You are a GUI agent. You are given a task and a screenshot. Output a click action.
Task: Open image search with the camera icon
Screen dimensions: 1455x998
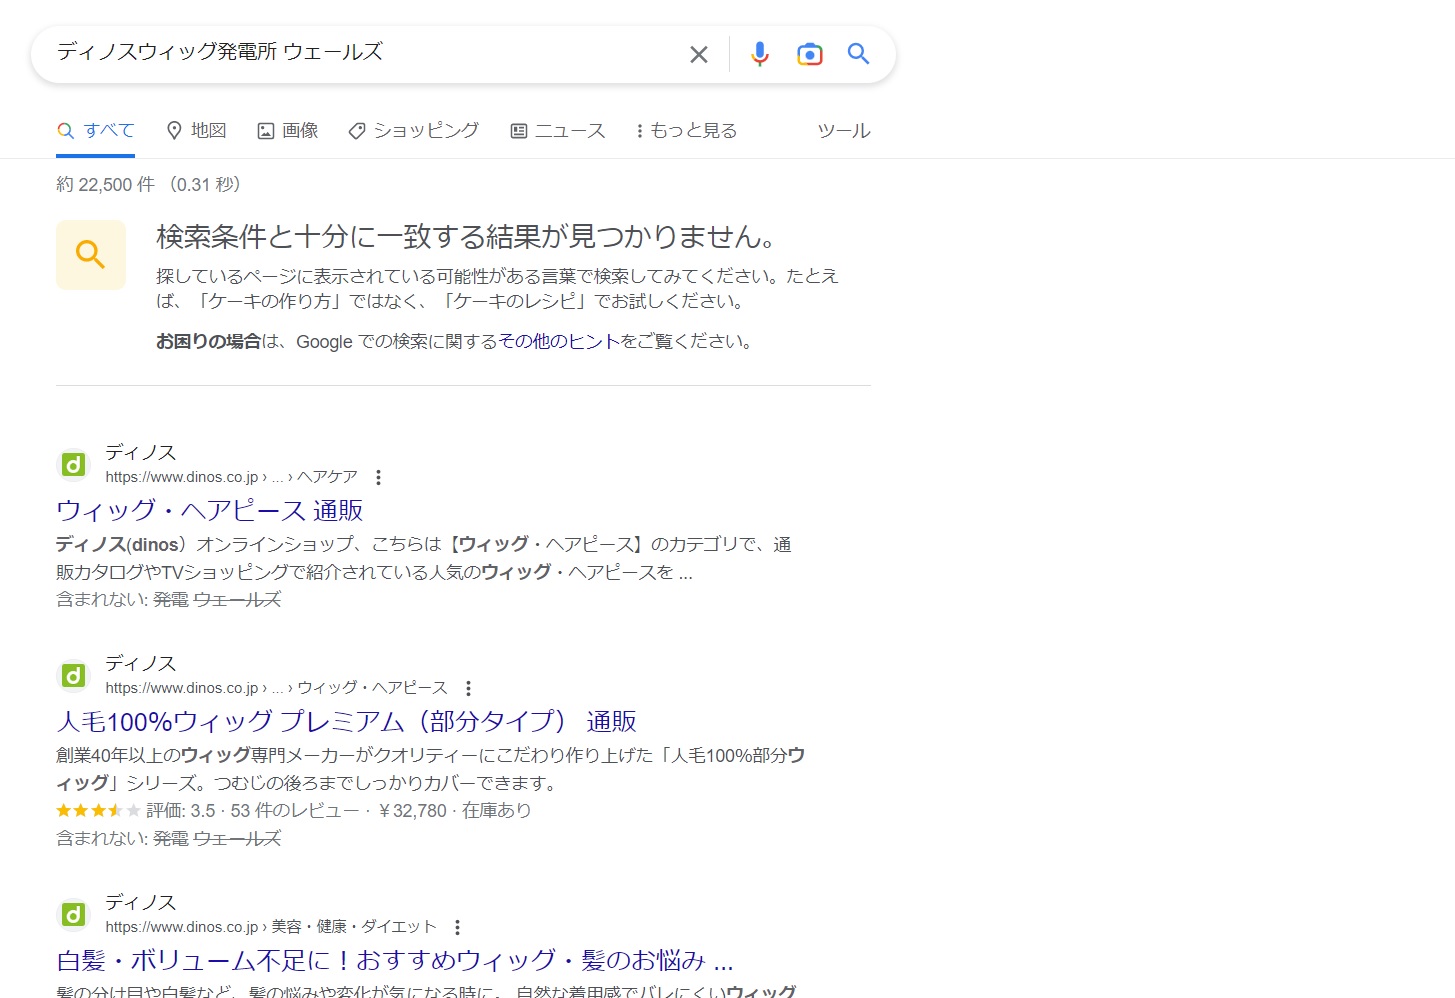point(810,54)
